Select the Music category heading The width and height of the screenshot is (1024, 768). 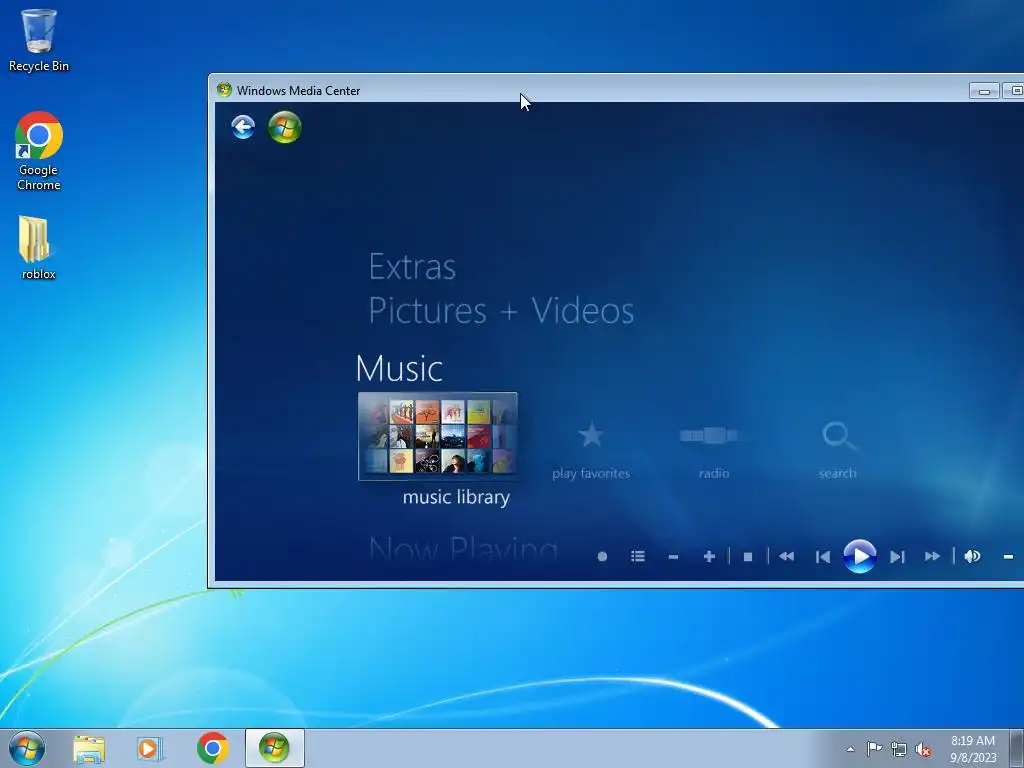click(x=399, y=368)
